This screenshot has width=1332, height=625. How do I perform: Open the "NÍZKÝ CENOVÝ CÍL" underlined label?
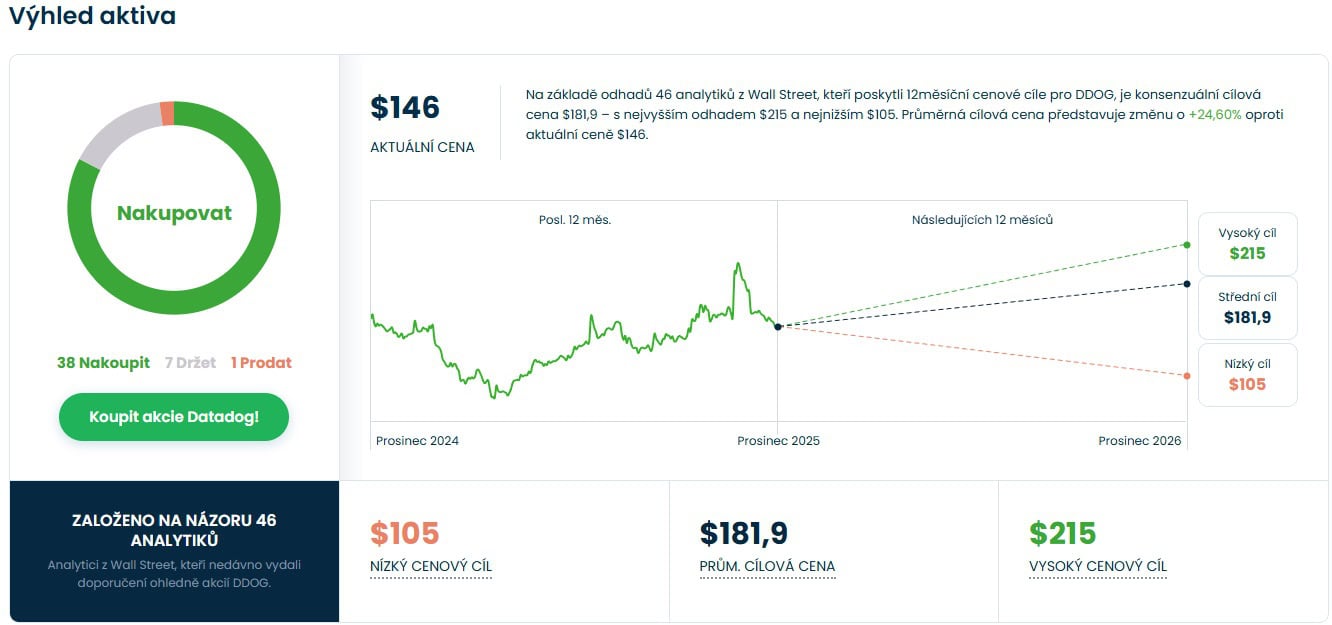click(431, 567)
